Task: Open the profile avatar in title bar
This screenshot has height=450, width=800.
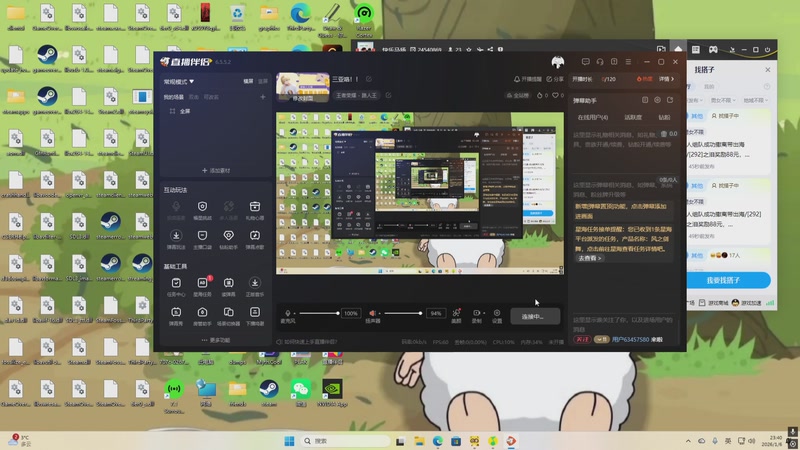Action: (x=558, y=62)
